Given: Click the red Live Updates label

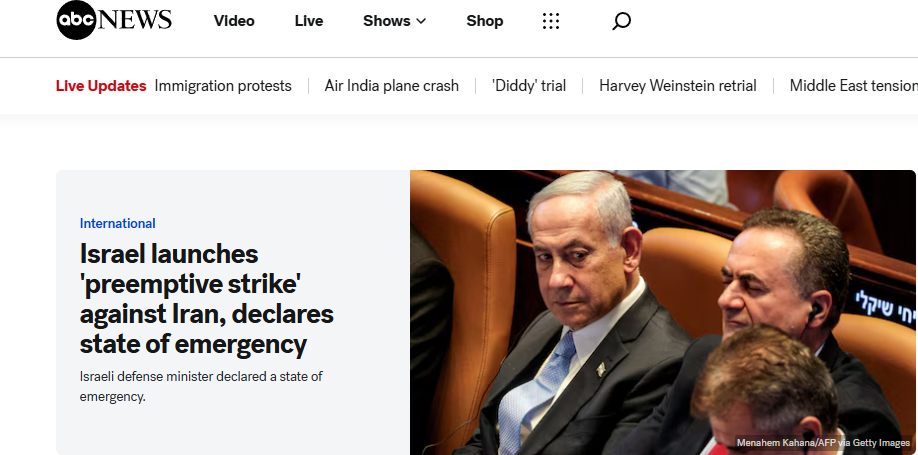Looking at the screenshot, I should tap(101, 86).
